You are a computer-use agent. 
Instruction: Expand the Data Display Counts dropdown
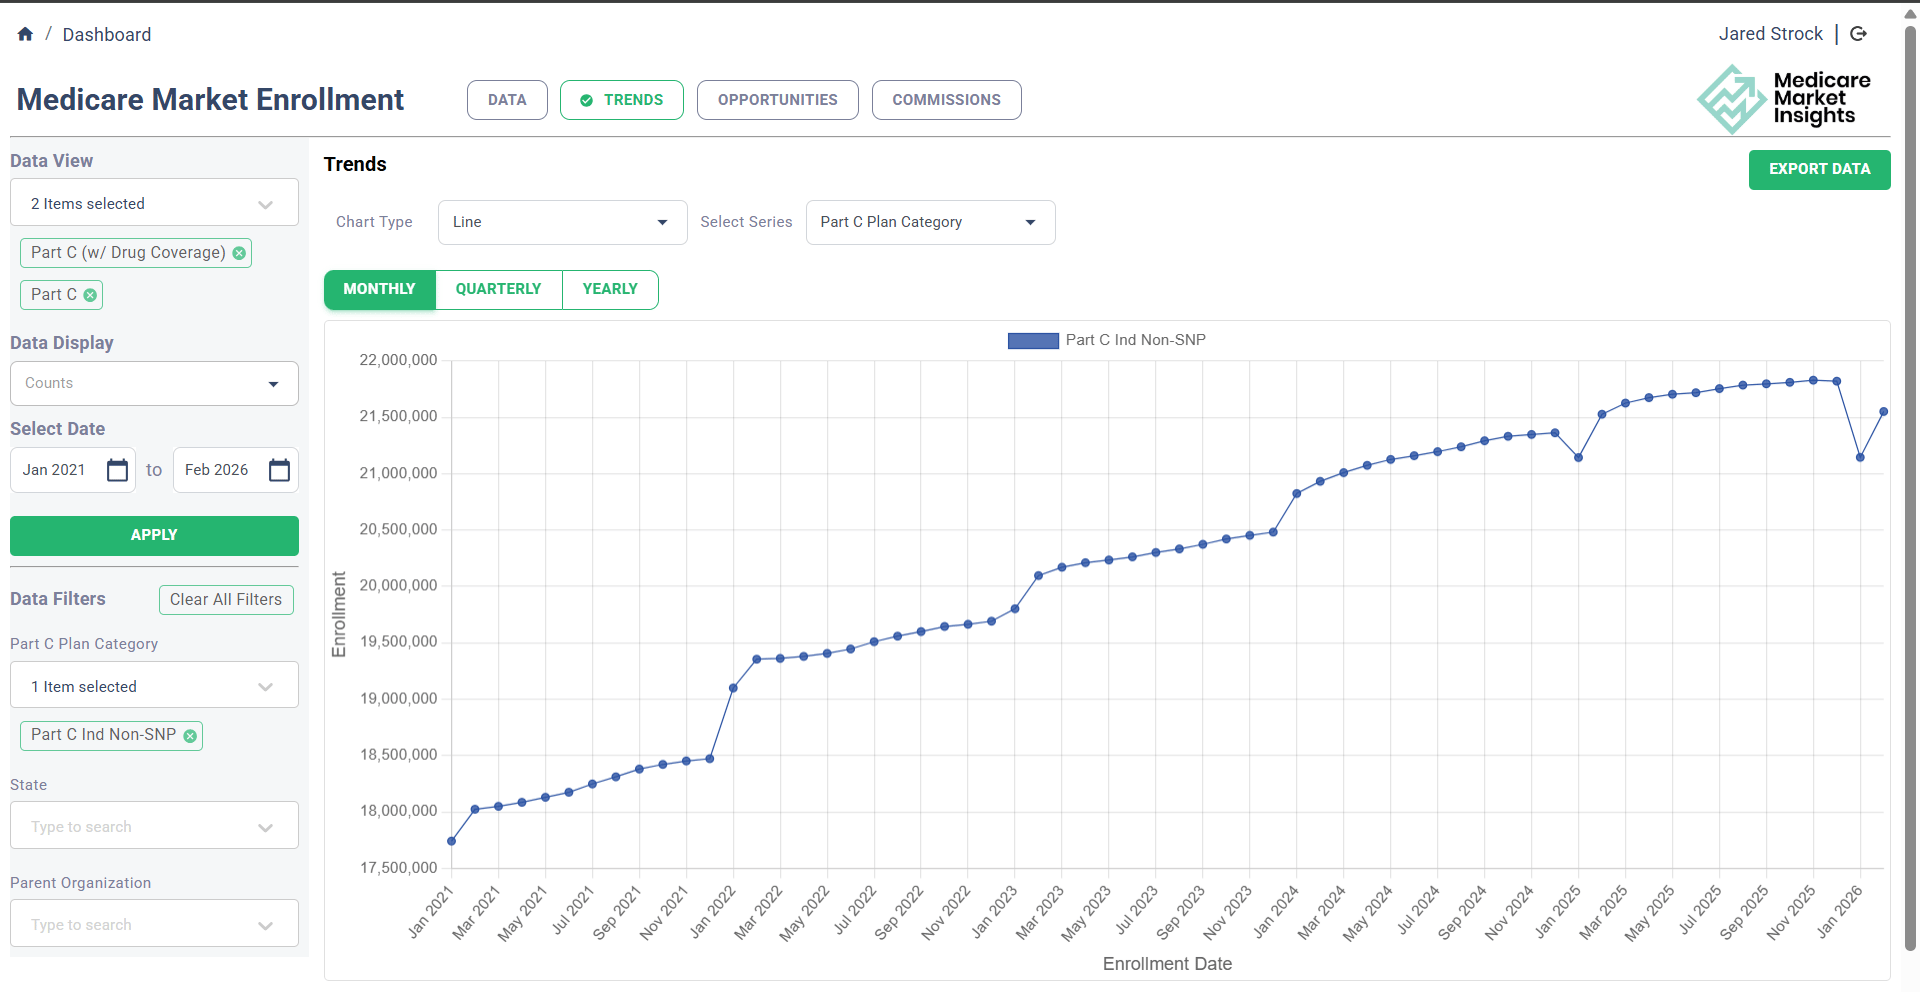(154, 384)
